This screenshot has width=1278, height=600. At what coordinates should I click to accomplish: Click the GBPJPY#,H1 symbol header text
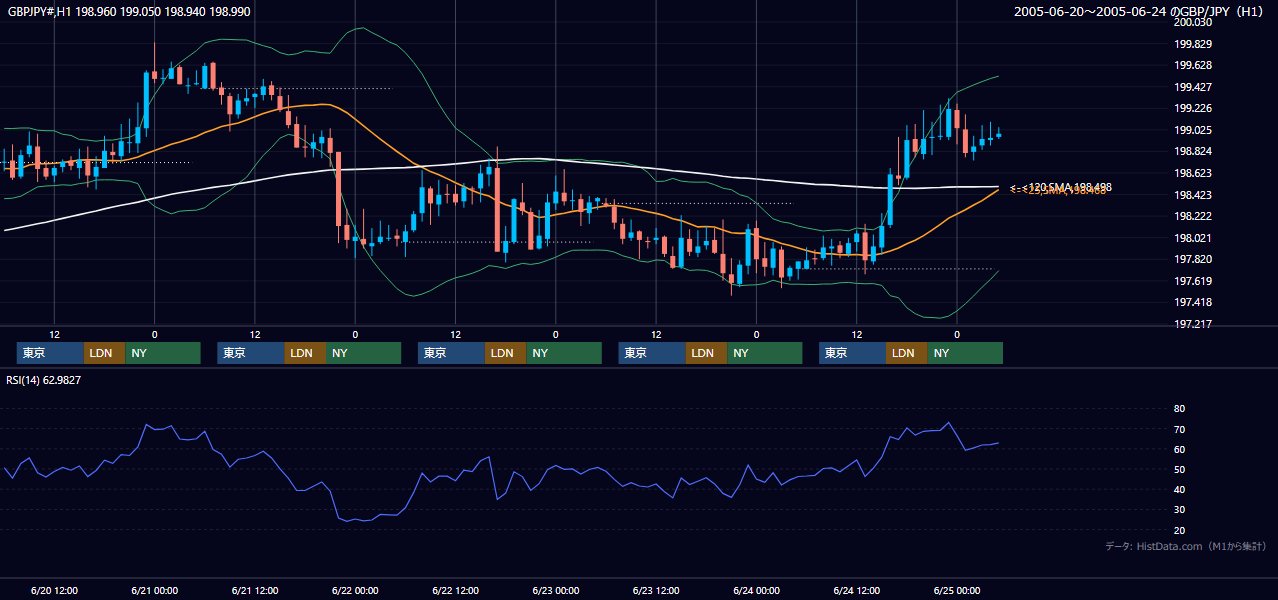point(128,11)
